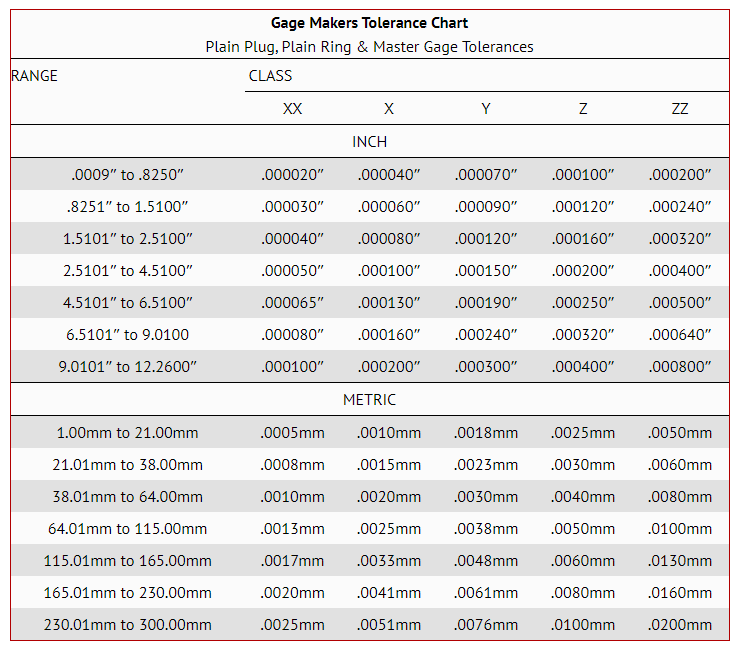Select the .0009" to .8250" range cell
740x652 pixels.
(x=127, y=175)
